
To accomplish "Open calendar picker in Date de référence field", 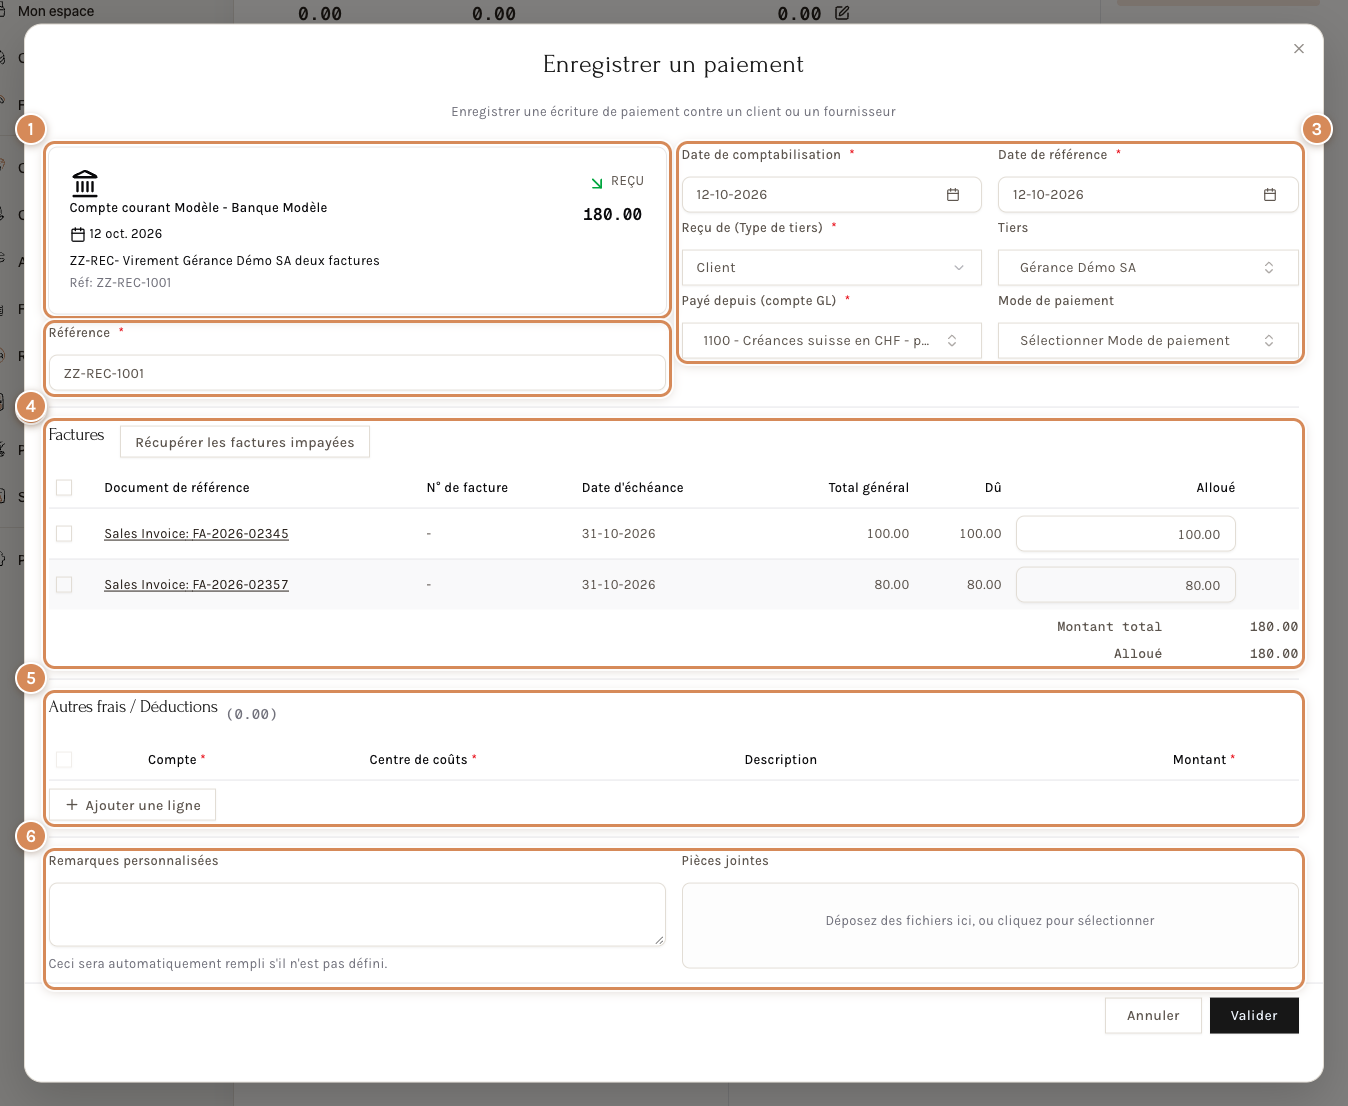I will tap(1270, 195).
